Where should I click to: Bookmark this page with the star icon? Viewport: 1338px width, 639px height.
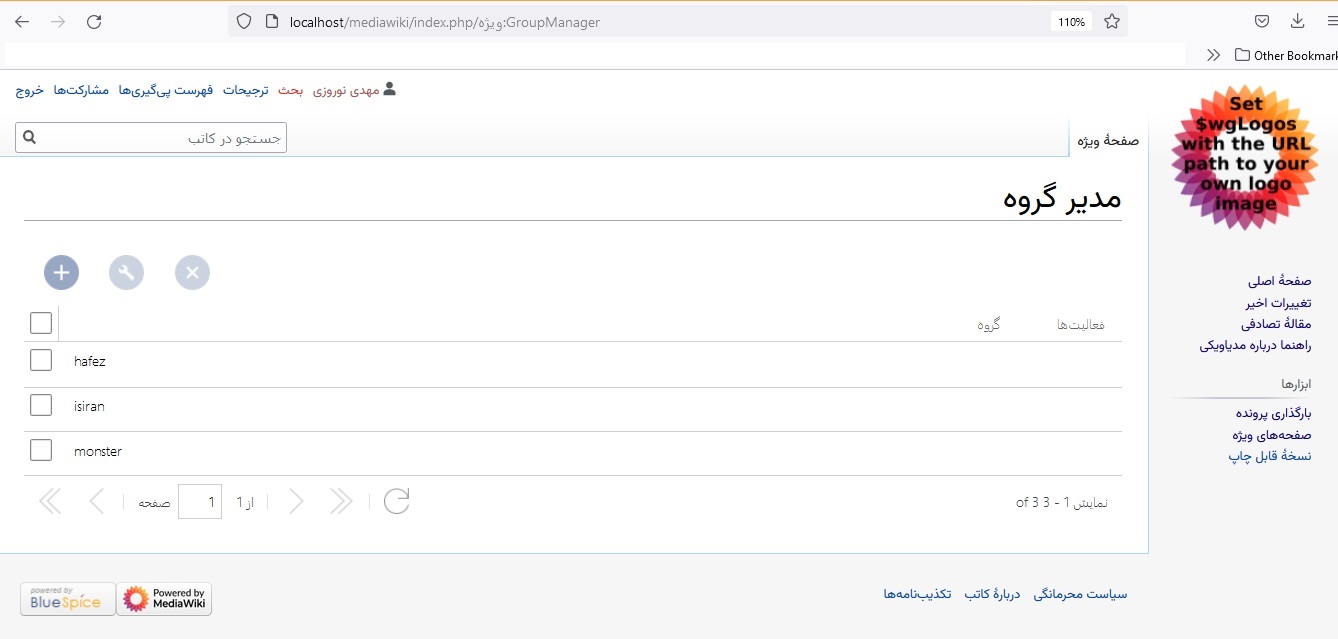[1111, 21]
